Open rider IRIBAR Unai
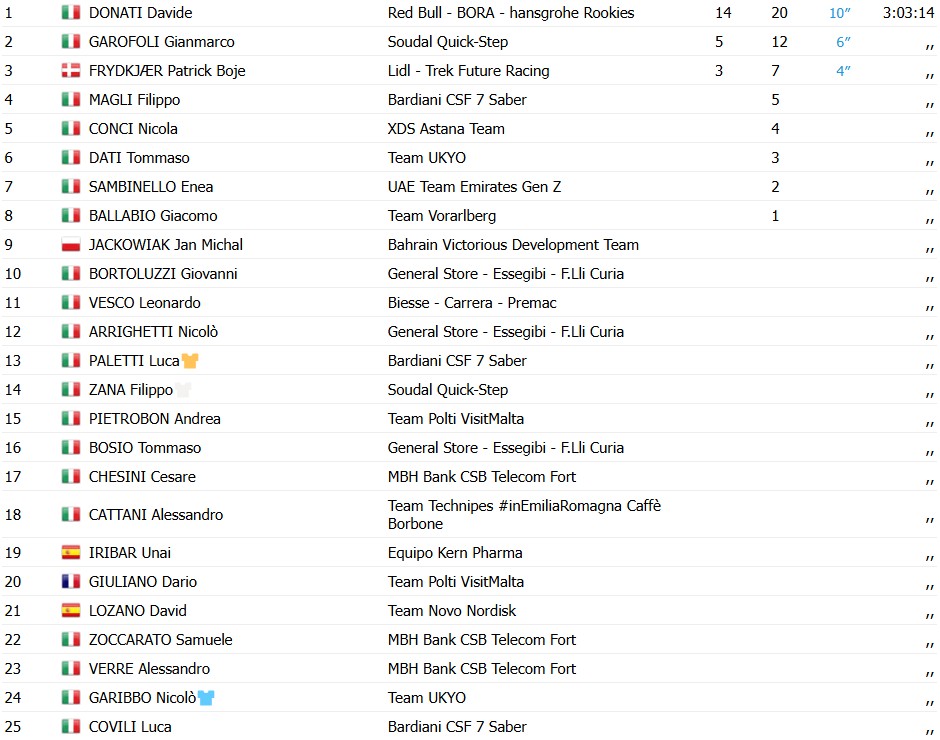 pyautogui.click(x=129, y=552)
